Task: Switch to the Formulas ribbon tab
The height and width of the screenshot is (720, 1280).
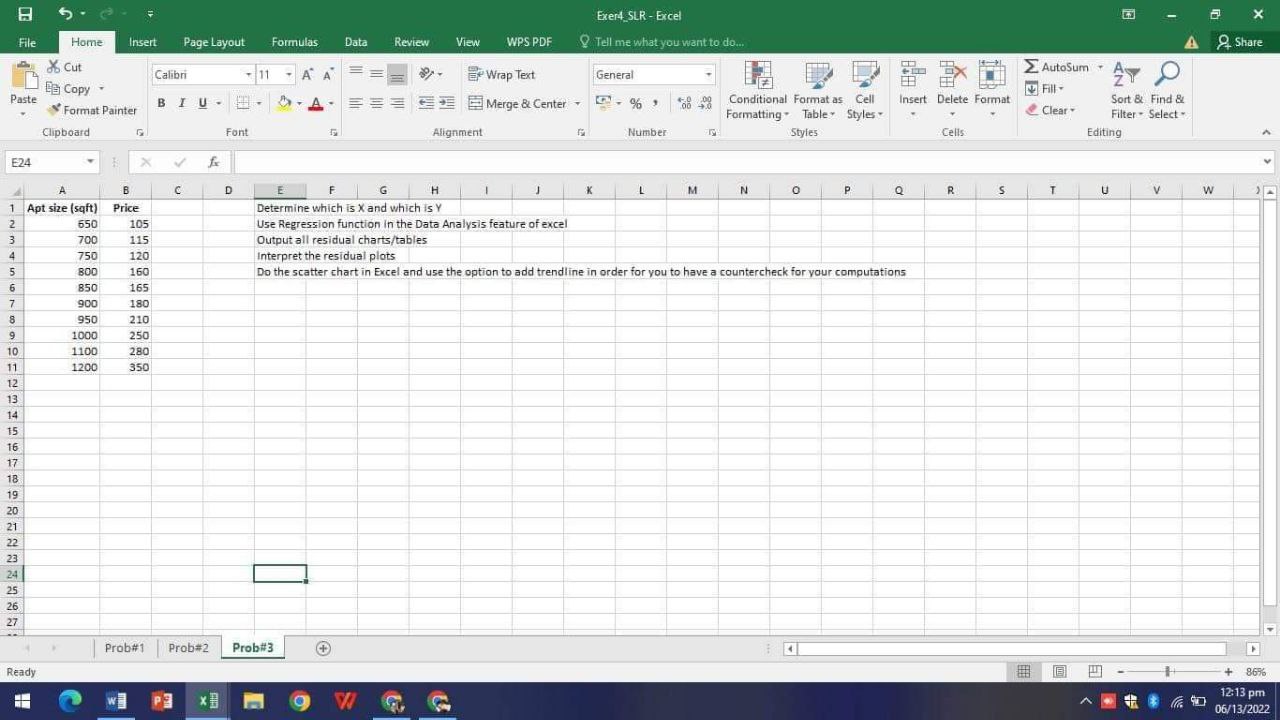Action: (294, 41)
